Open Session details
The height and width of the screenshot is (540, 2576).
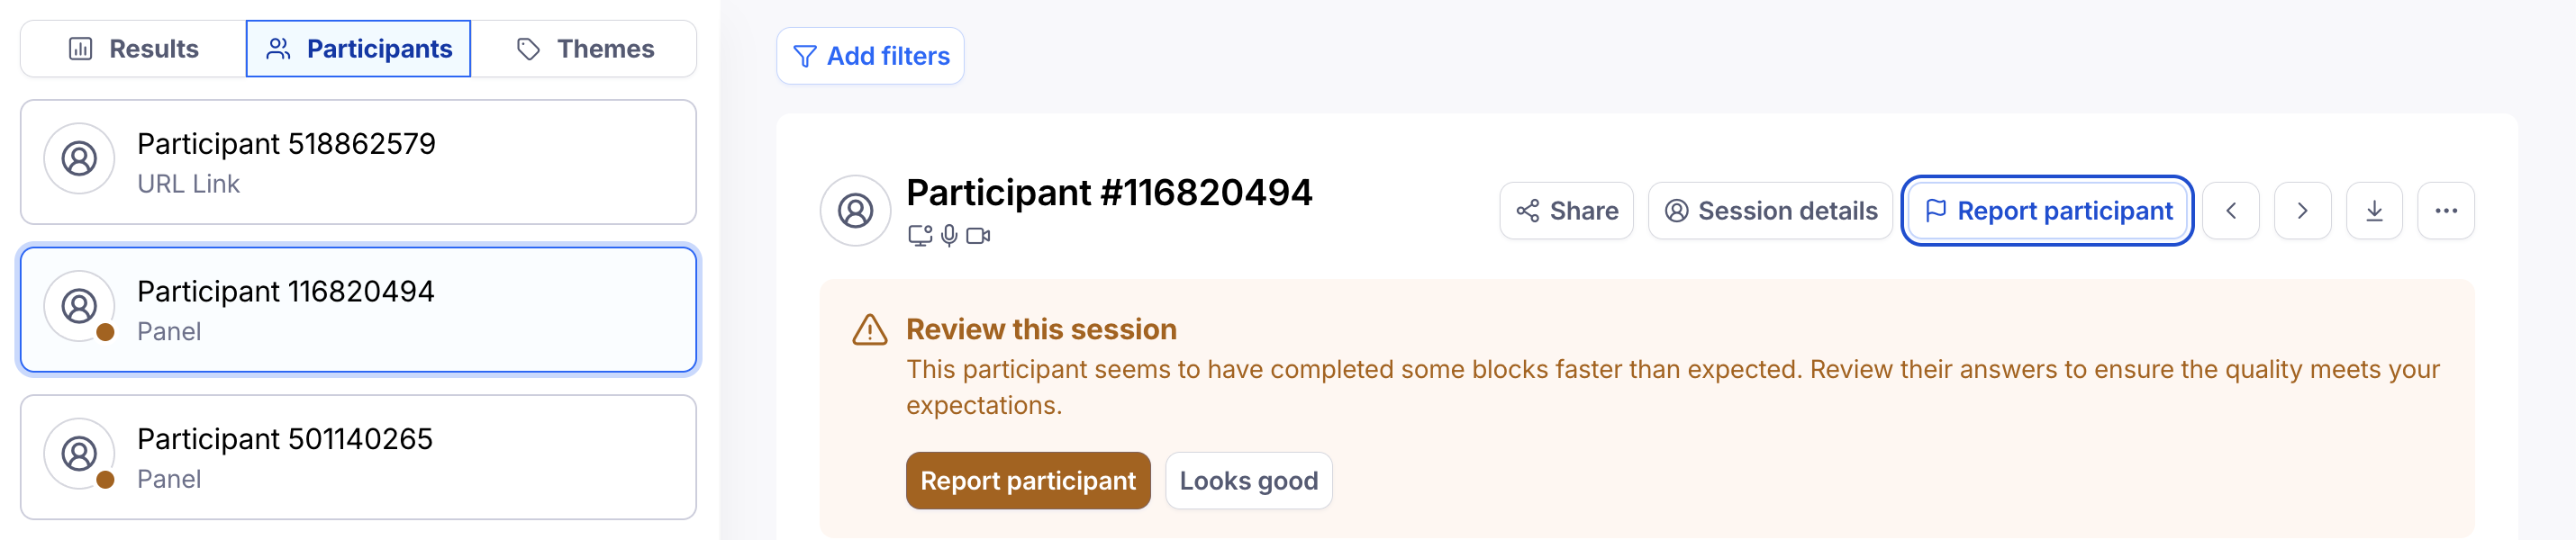click(x=1770, y=211)
